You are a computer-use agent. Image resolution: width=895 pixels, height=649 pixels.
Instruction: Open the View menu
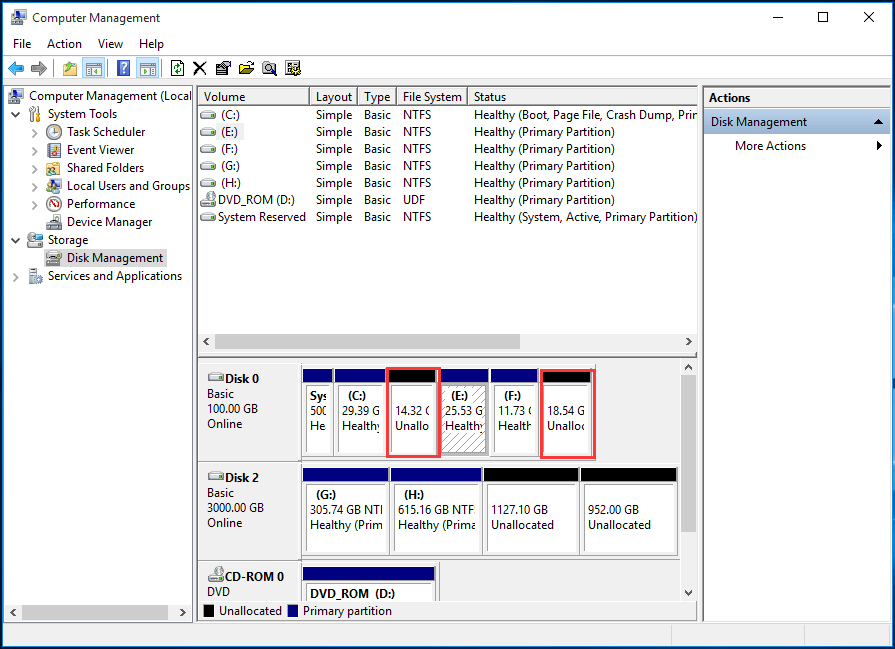pos(110,44)
